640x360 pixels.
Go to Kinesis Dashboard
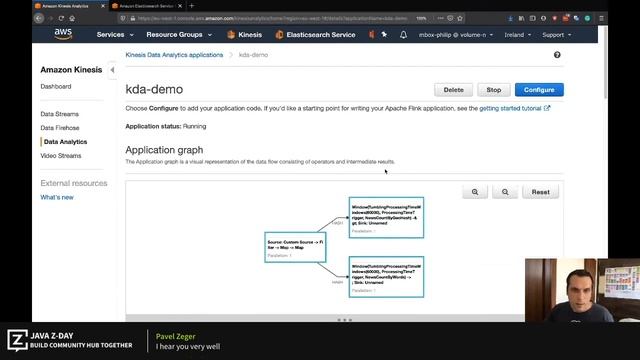click(56, 87)
